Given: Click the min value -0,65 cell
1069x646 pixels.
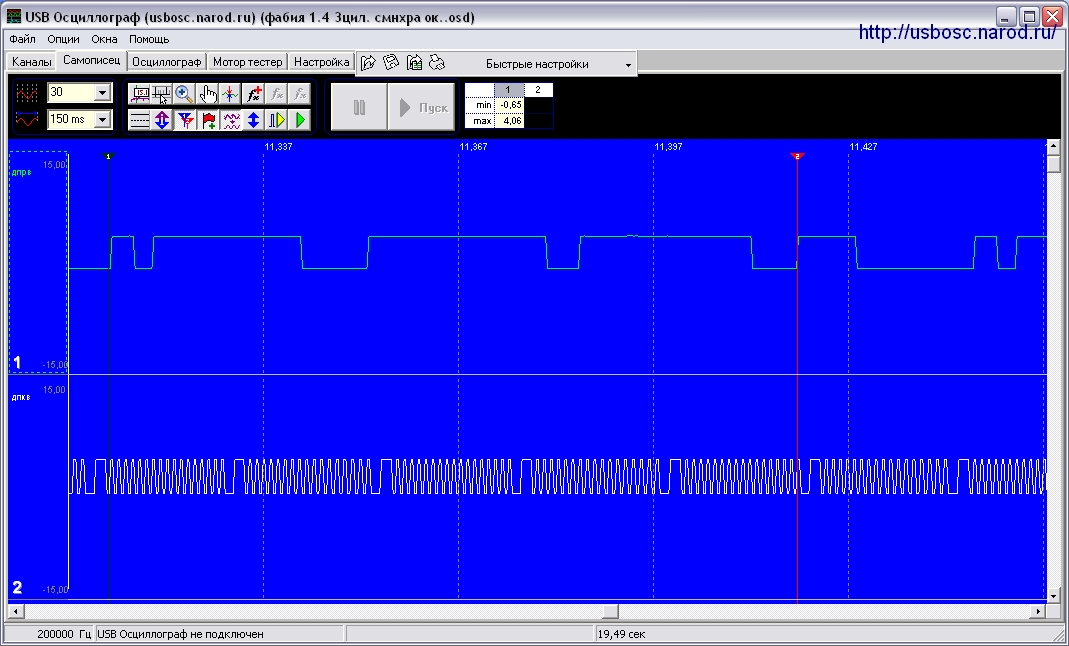Looking at the screenshot, I should coord(509,105).
